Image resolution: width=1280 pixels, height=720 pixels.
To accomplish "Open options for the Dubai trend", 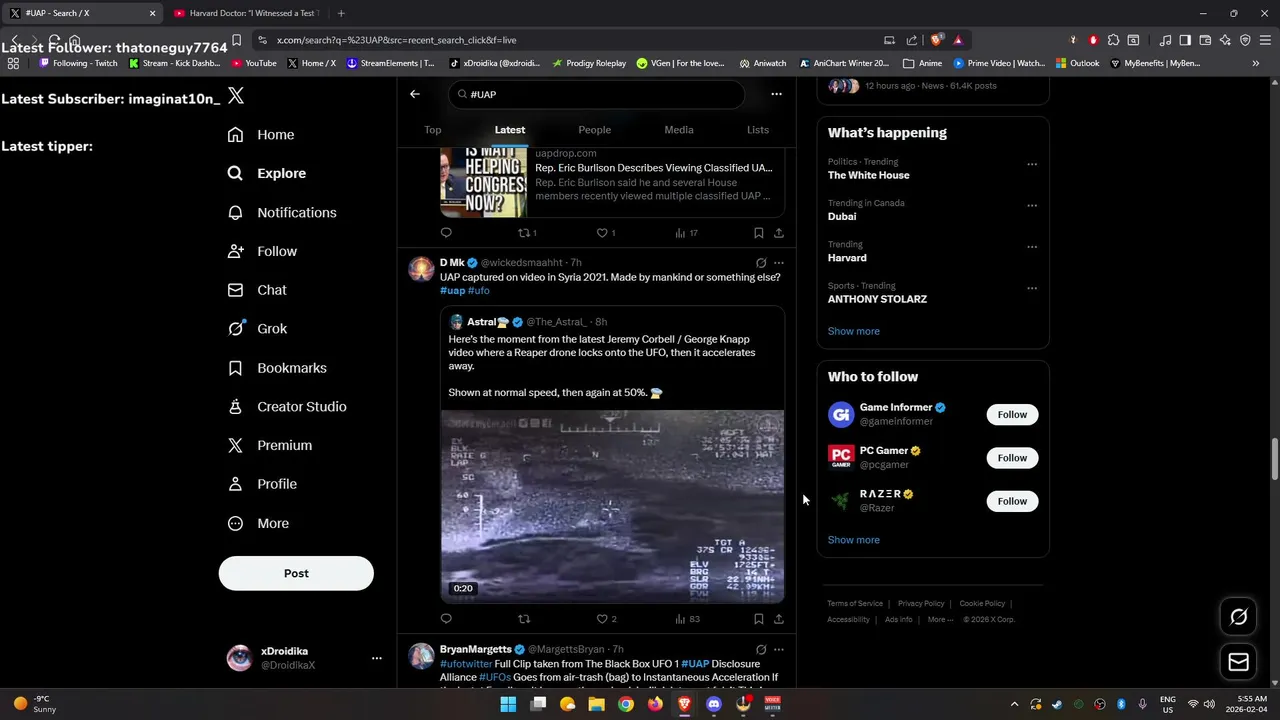I will (x=1032, y=205).
